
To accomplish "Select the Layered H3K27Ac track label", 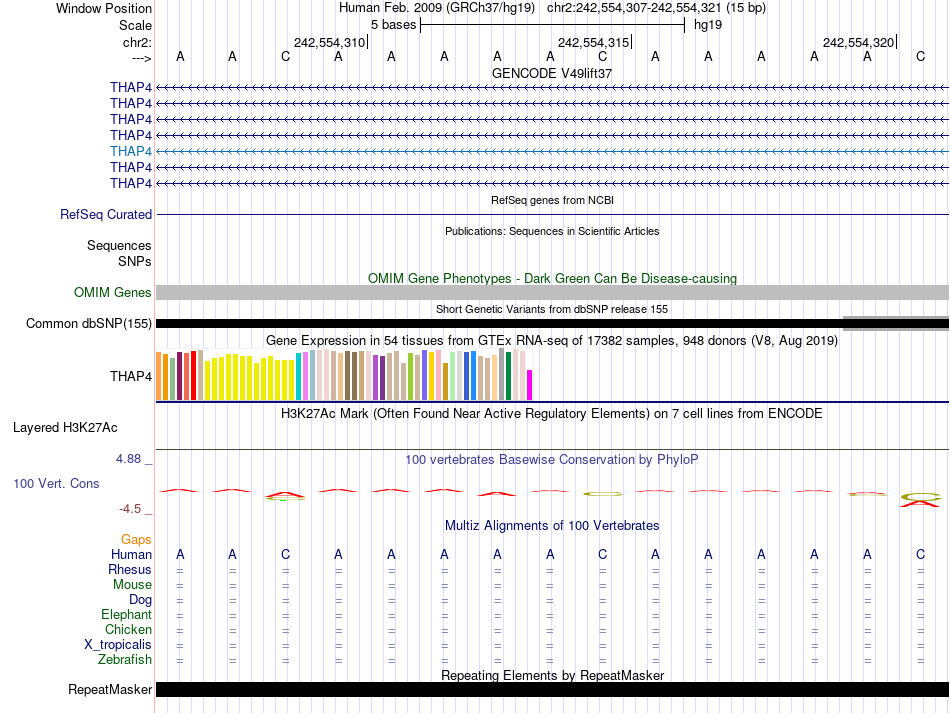I will coord(65,427).
